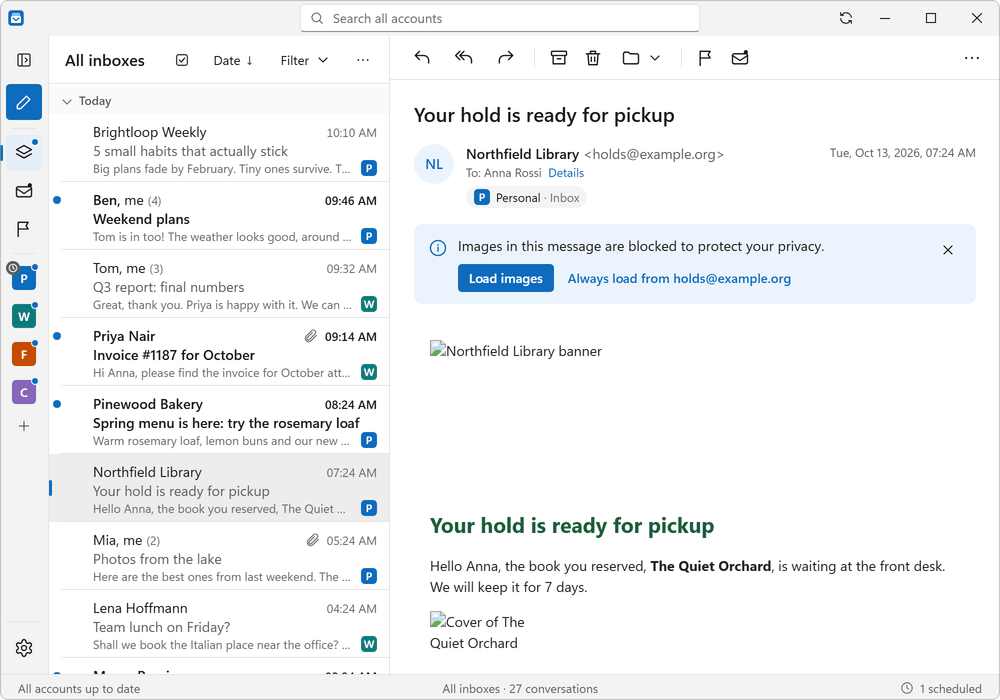
Task: Click Always load from holds@example.org link
Action: click(679, 279)
